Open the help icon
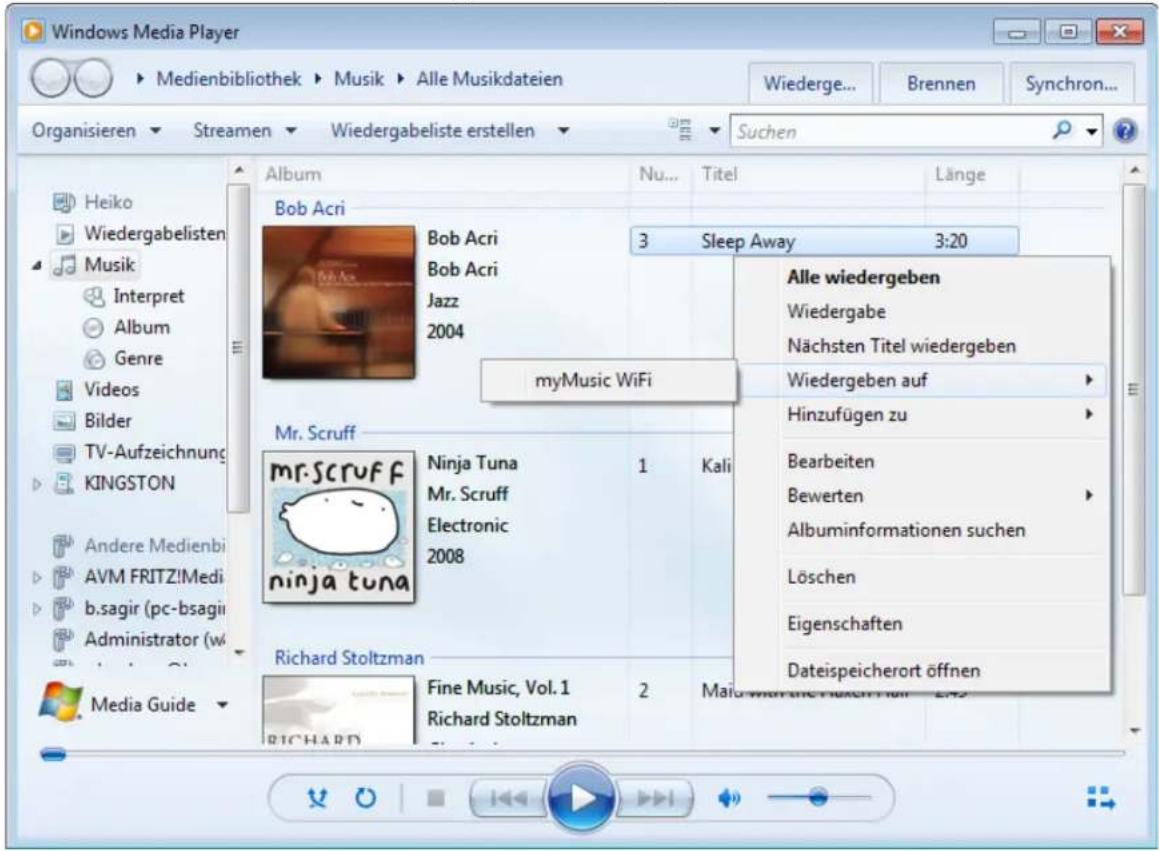Image resolution: width=1159 pixels, height=851 pixels. (1125, 132)
